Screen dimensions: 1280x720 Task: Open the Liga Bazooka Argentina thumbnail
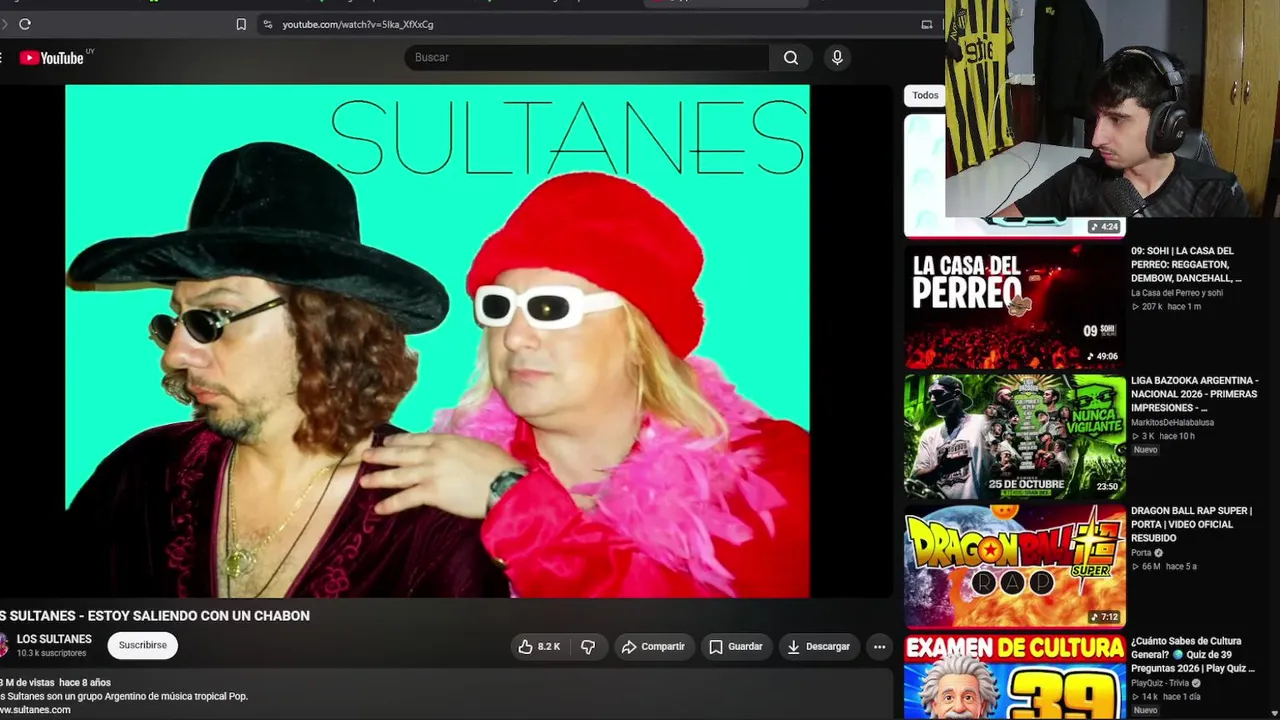coord(1015,437)
